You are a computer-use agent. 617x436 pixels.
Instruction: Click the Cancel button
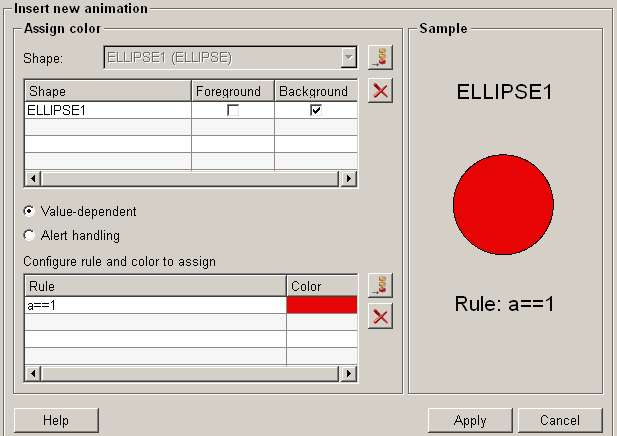[x=559, y=420]
